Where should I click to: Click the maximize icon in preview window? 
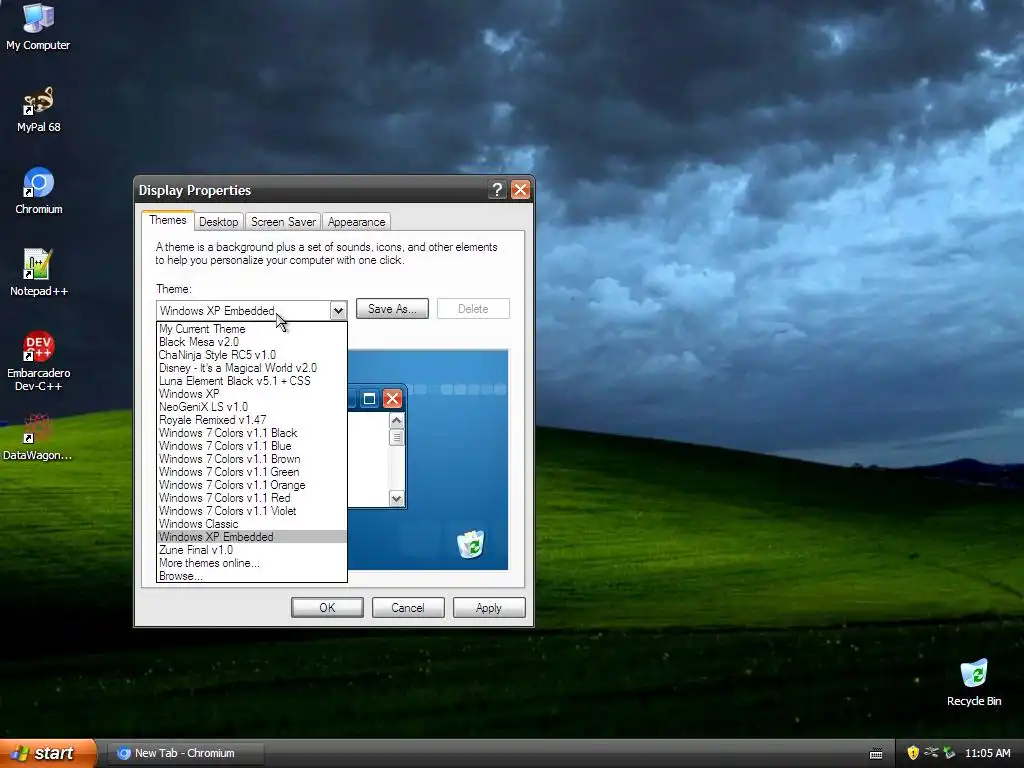coord(369,399)
